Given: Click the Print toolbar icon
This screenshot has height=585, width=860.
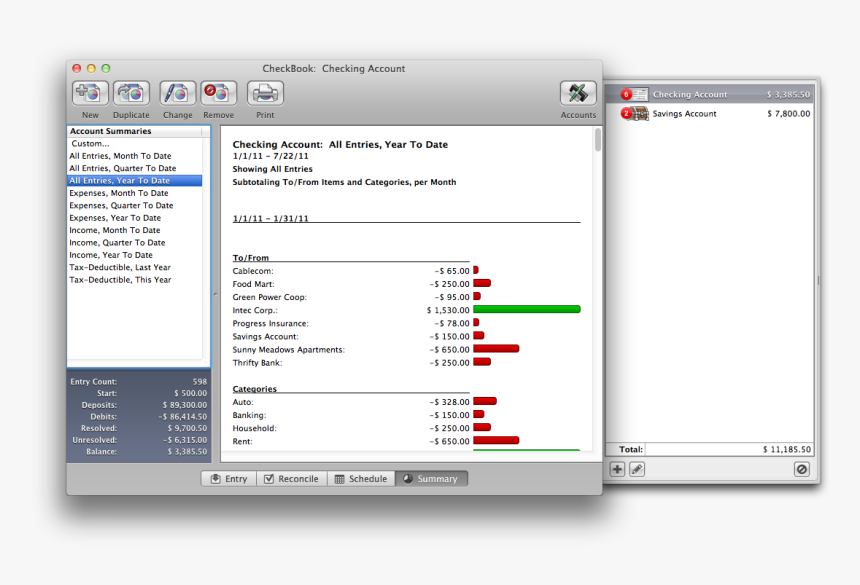Looking at the screenshot, I should 265,94.
